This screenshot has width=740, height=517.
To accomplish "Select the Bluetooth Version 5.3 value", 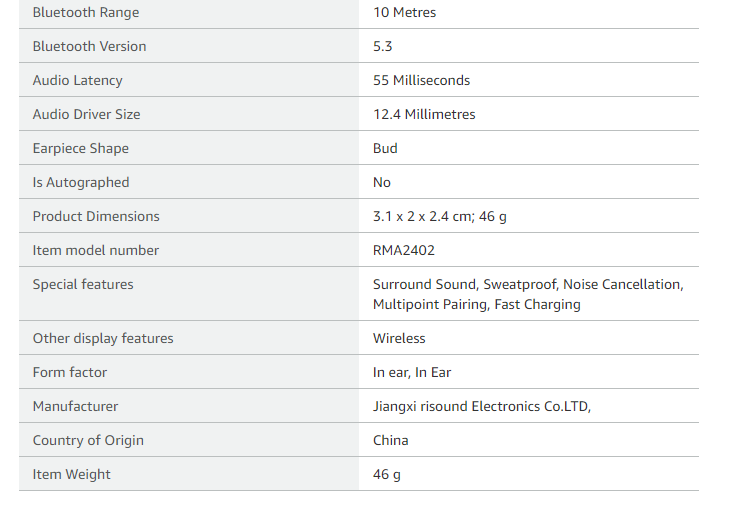I will click(383, 47).
